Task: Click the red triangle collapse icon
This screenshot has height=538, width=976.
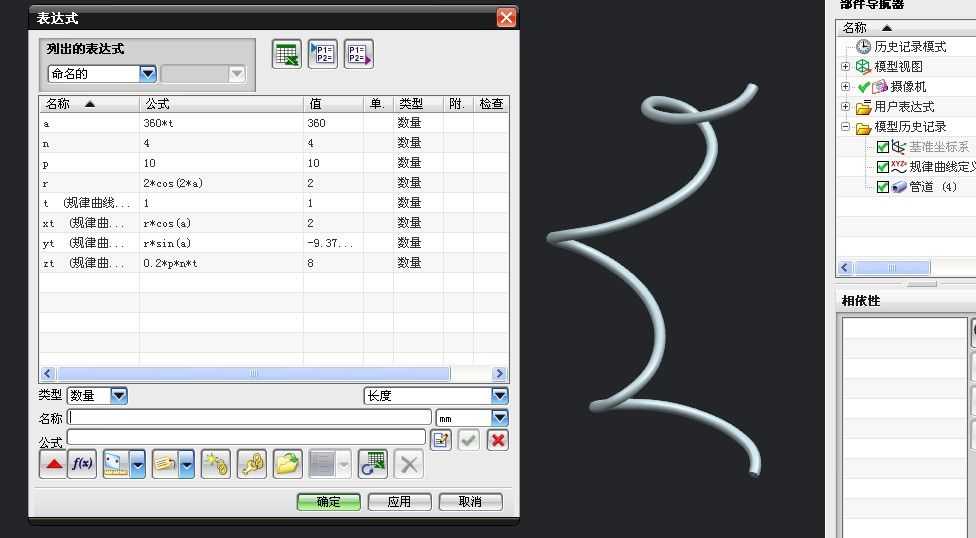Action: 53,464
